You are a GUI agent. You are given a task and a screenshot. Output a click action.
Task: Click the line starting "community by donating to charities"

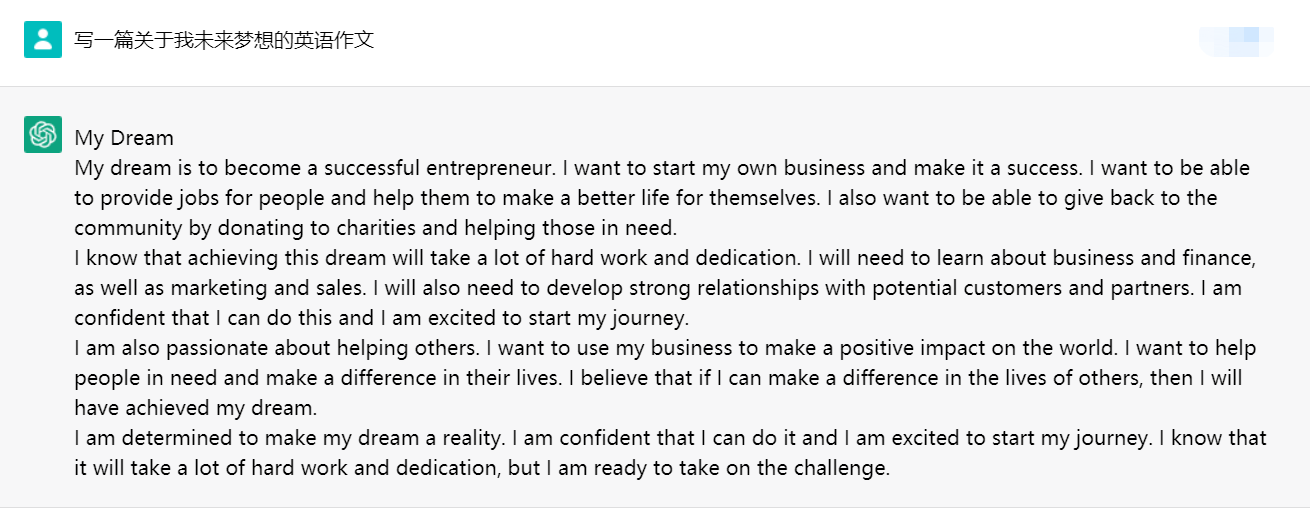[376, 228]
